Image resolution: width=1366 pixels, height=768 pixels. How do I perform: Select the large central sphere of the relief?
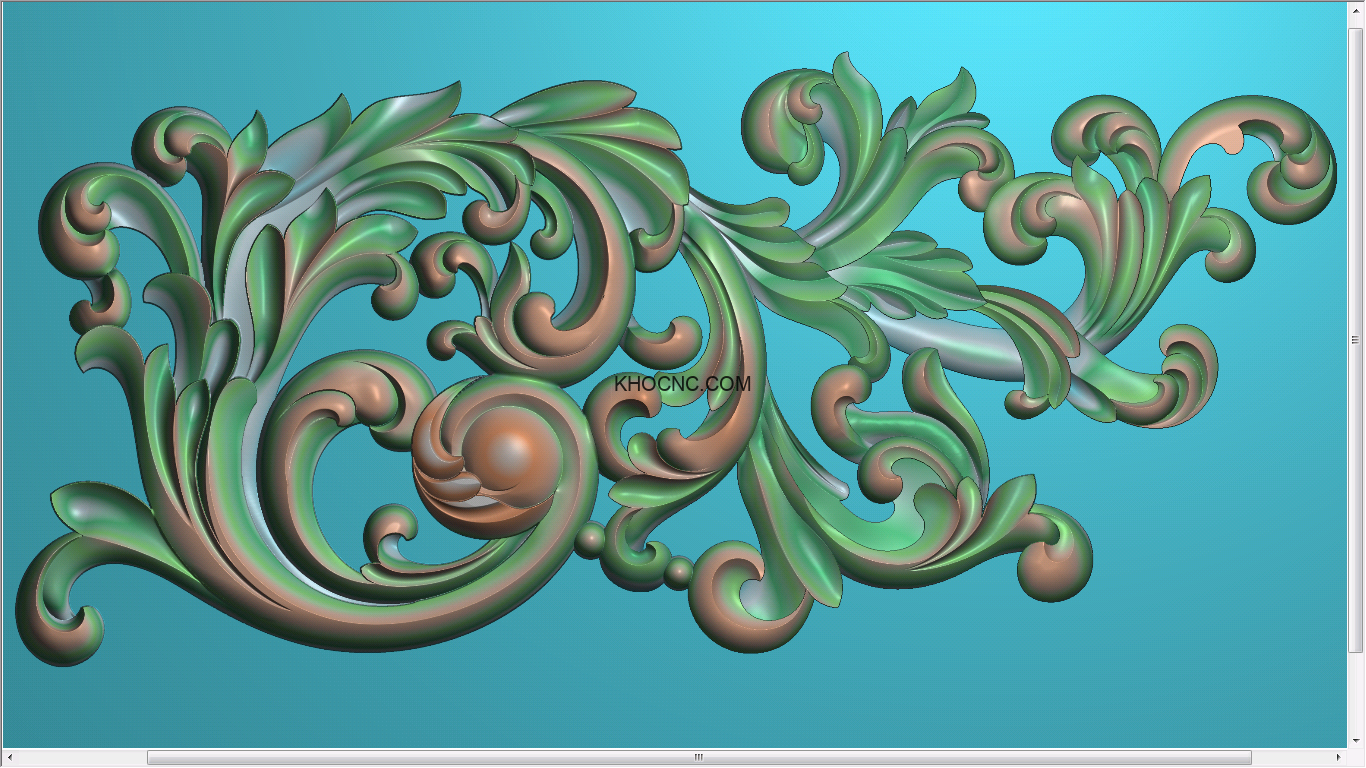point(510,455)
